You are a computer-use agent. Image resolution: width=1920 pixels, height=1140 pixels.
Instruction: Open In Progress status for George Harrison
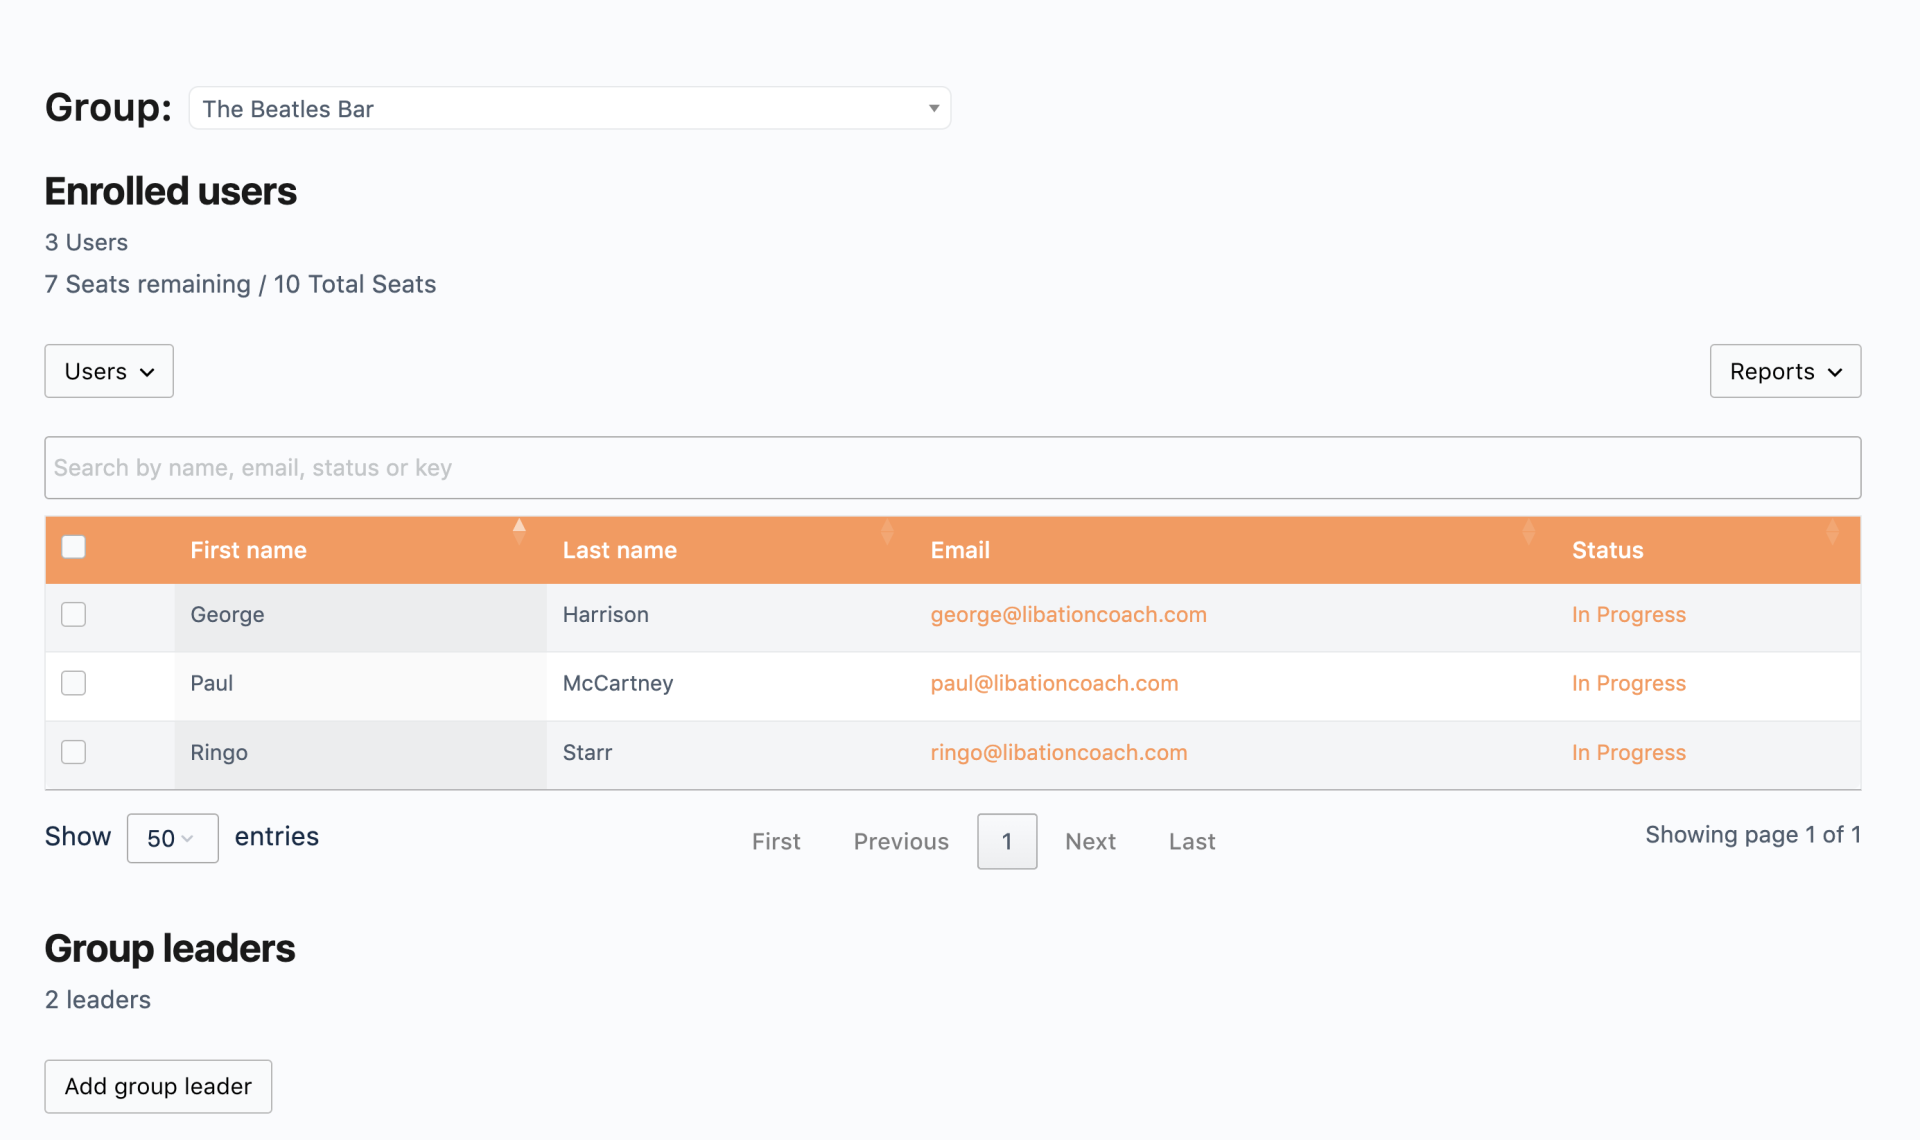[x=1628, y=615]
